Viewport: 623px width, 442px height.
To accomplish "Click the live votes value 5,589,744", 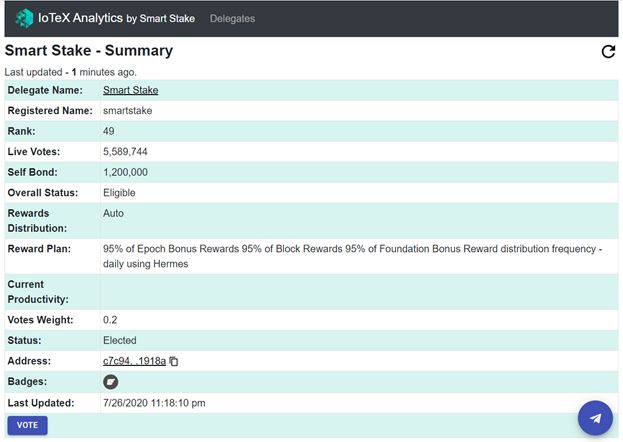I will pos(125,151).
